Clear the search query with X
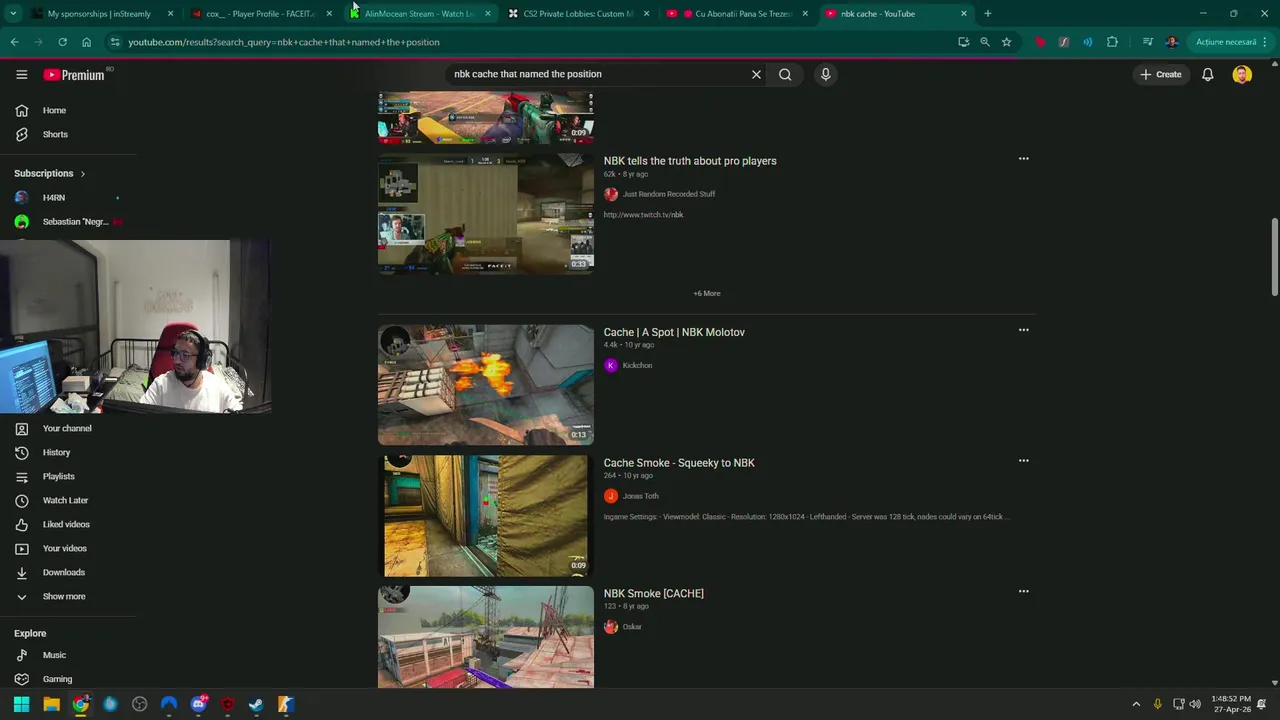This screenshot has height=720, width=1280. [756, 74]
